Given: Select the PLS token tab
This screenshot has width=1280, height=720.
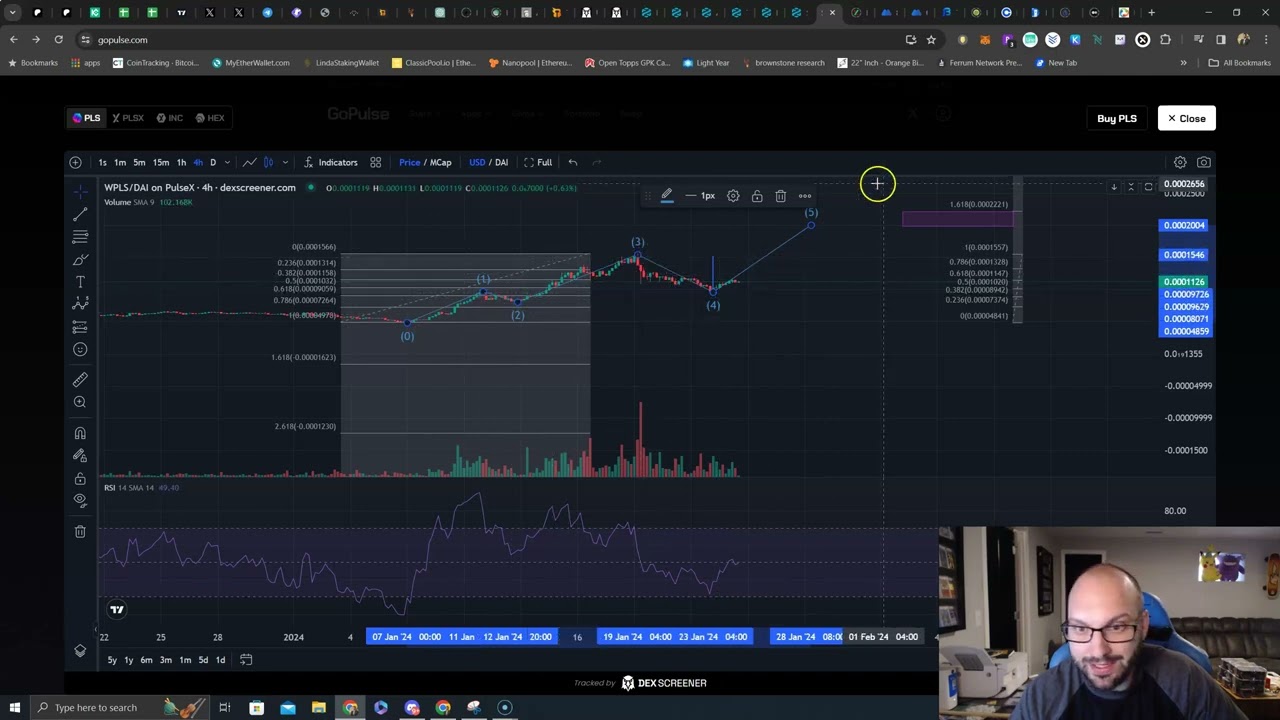Looking at the screenshot, I should (x=86, y=118).
